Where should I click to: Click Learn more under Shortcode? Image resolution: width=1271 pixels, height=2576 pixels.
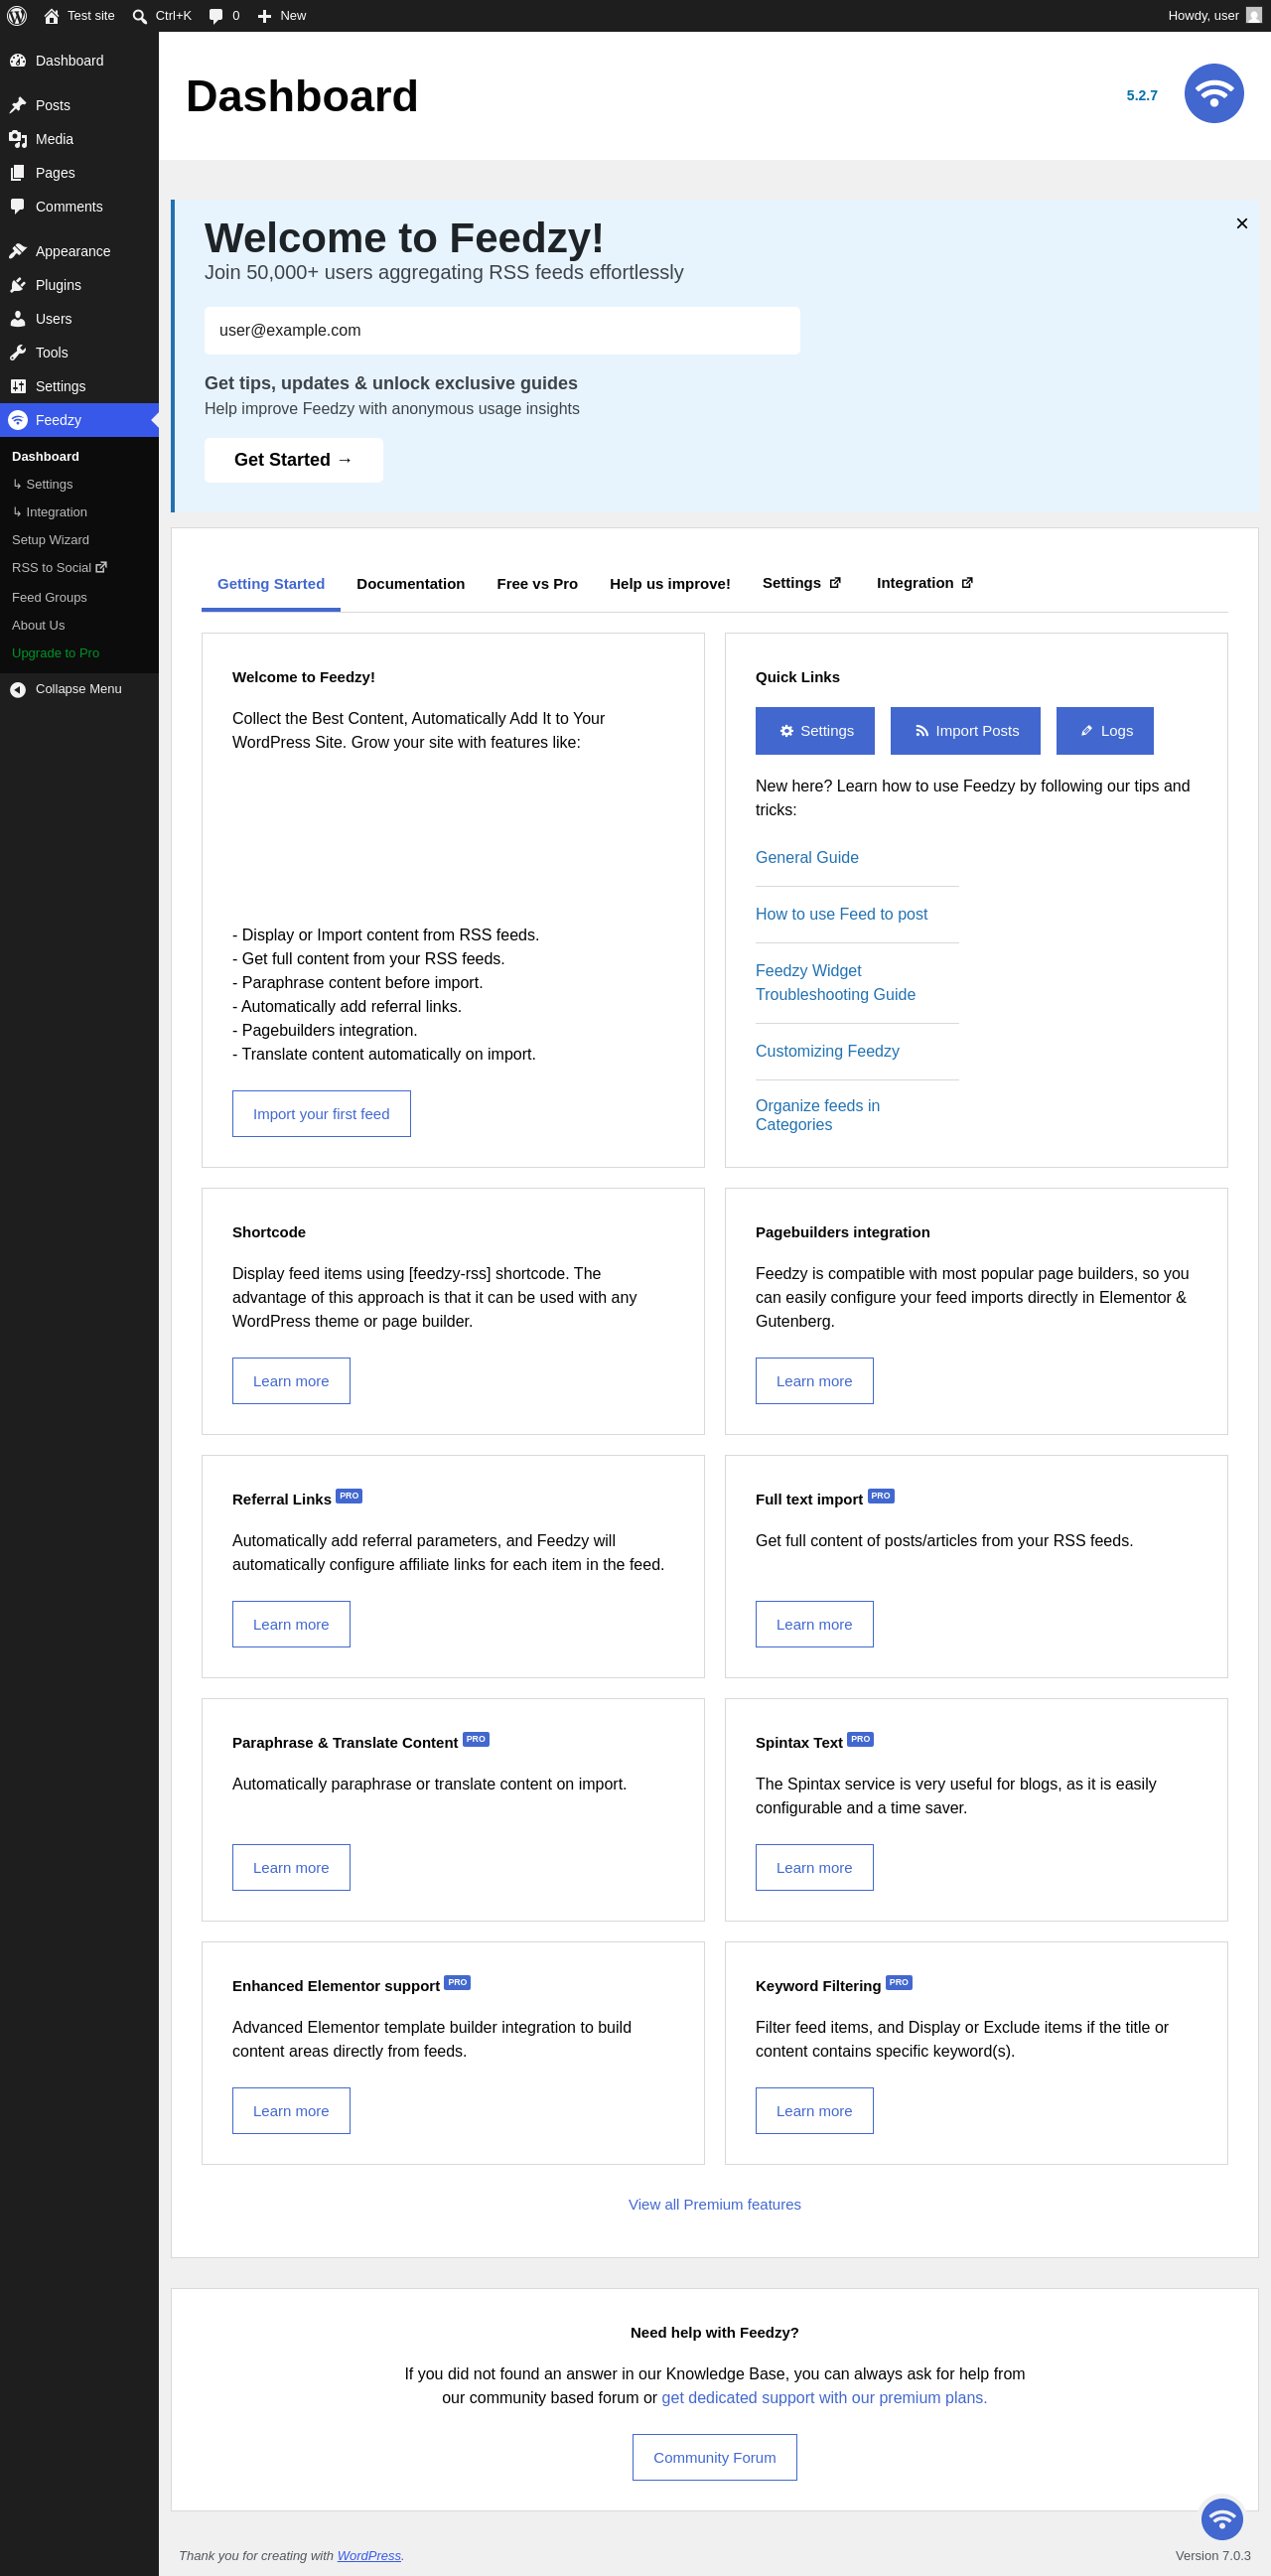point(291,1381)
